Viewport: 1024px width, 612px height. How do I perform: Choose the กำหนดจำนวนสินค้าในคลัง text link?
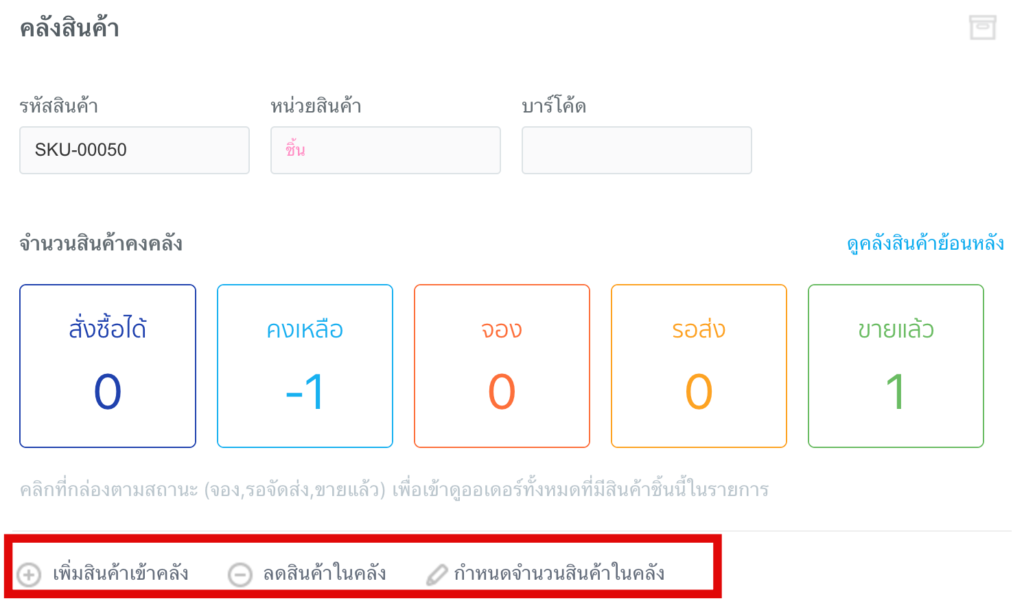point(559,573)
